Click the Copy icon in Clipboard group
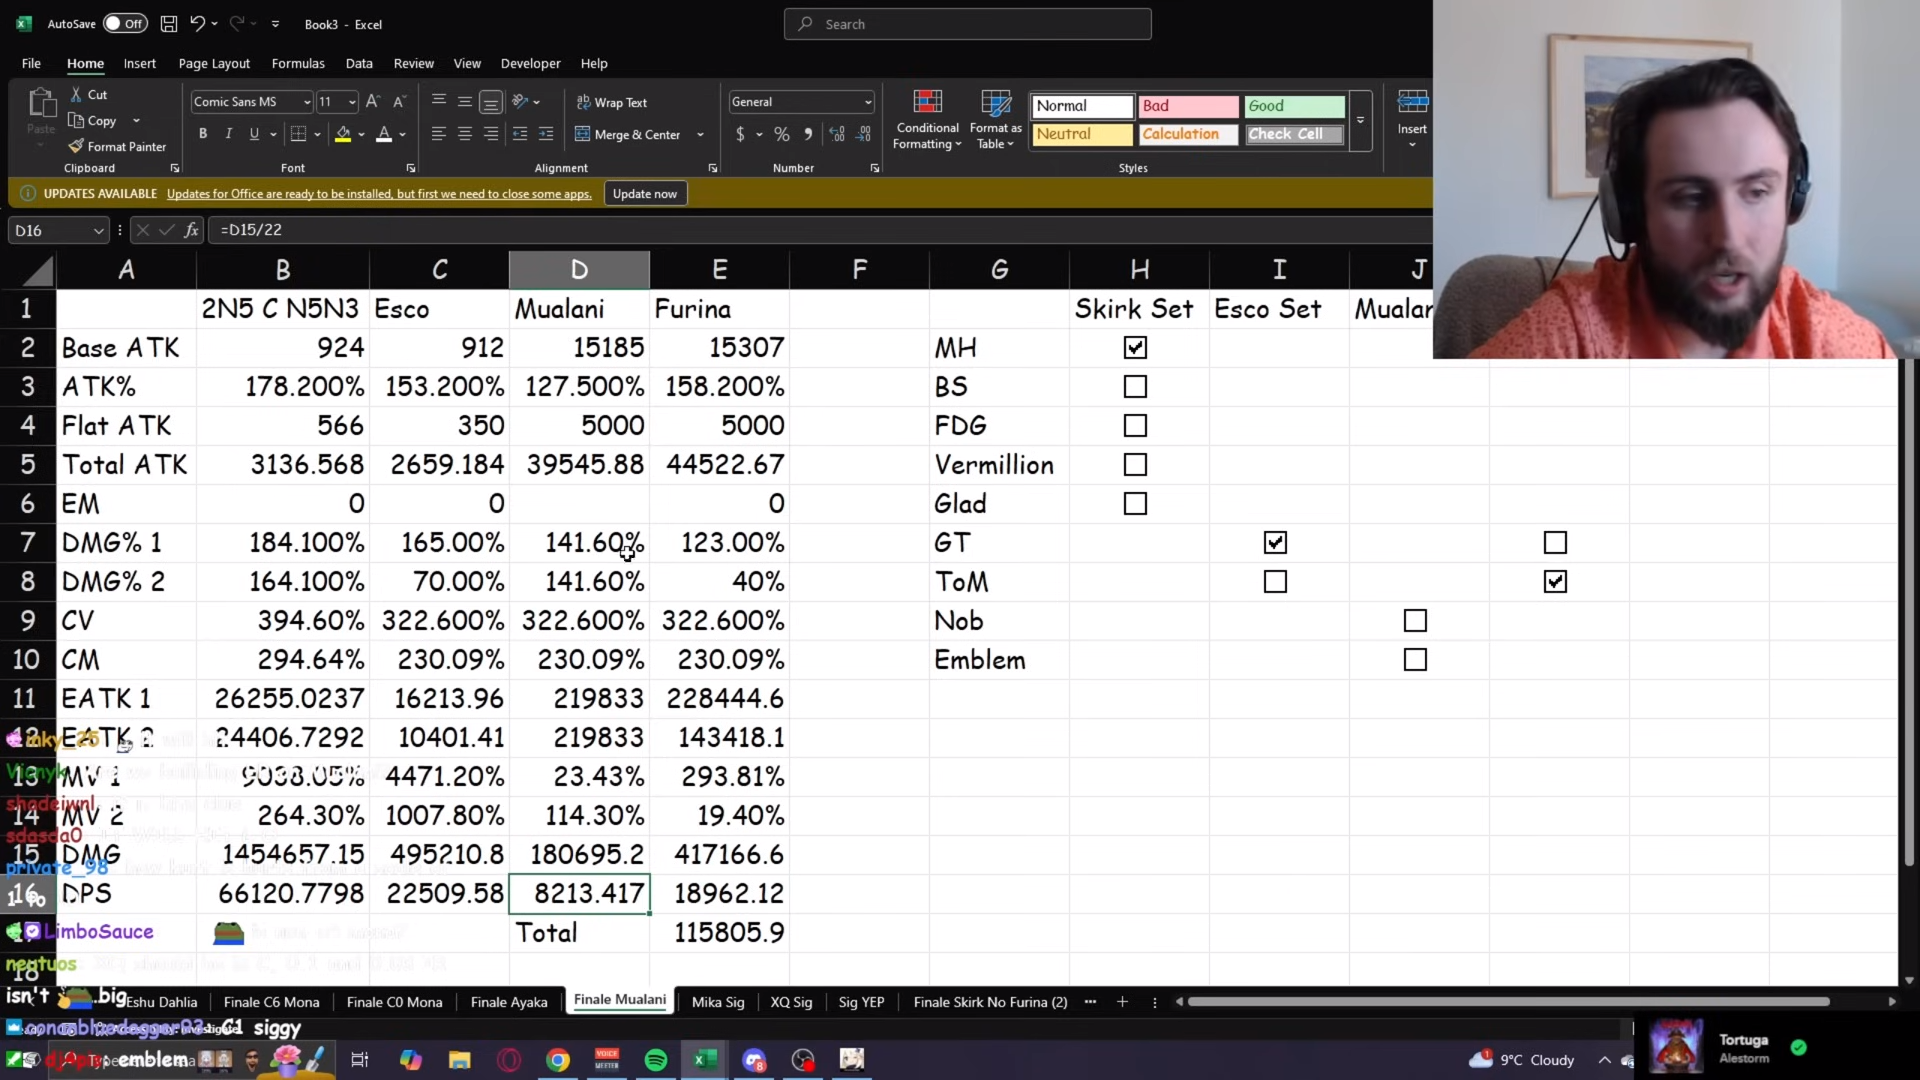 pyautogui.click(x=76, y=120)
